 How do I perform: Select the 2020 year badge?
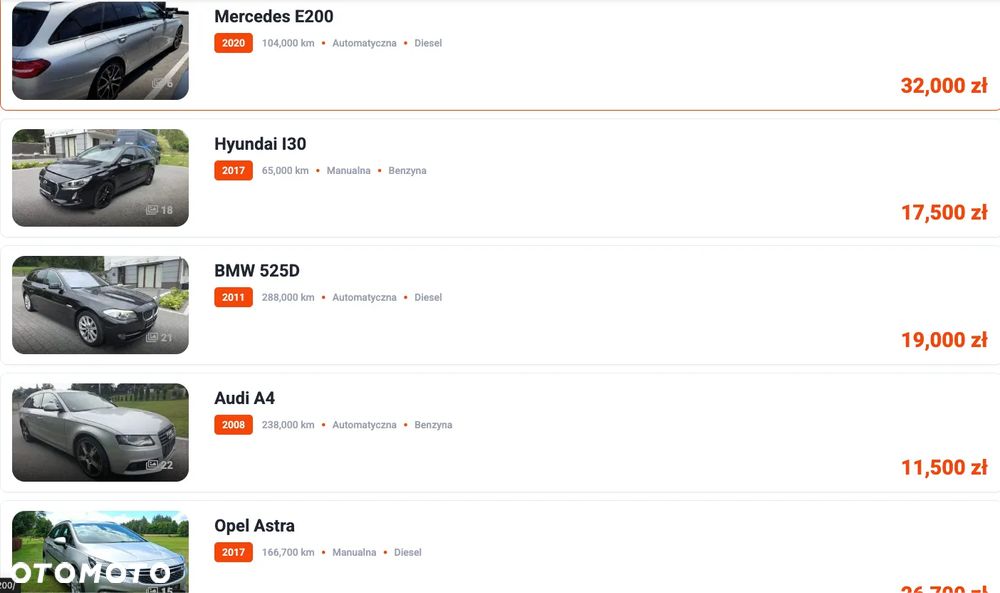point(233,43)
